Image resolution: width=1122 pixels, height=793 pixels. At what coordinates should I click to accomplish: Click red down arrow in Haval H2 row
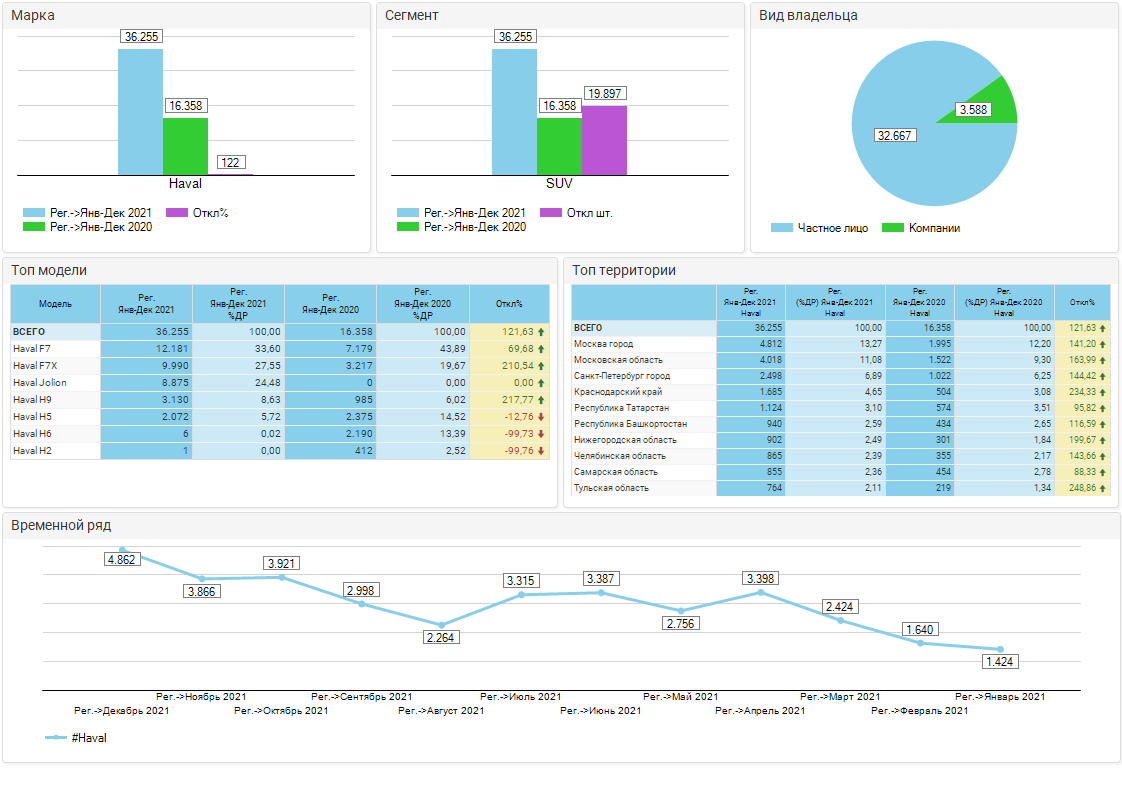(541, 451)
